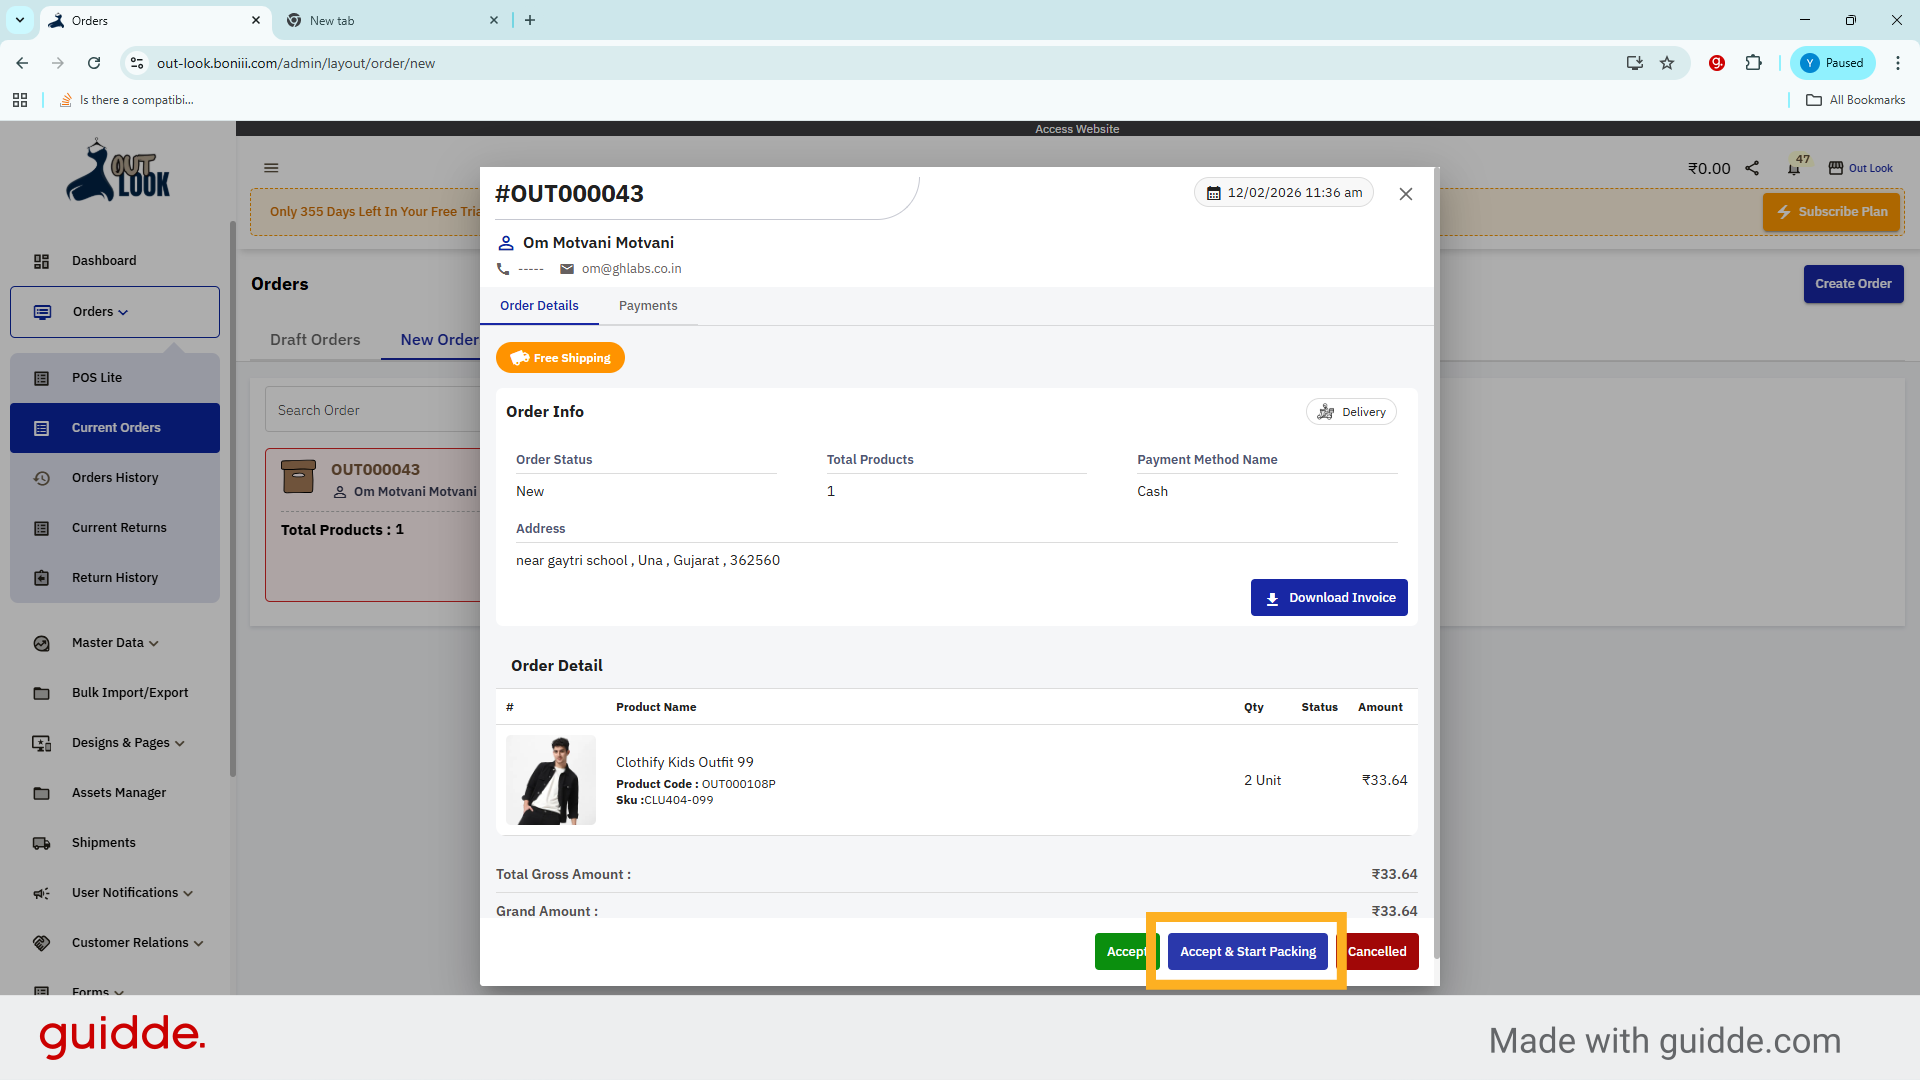Click the Download Invoice button

pos(1328,598)
